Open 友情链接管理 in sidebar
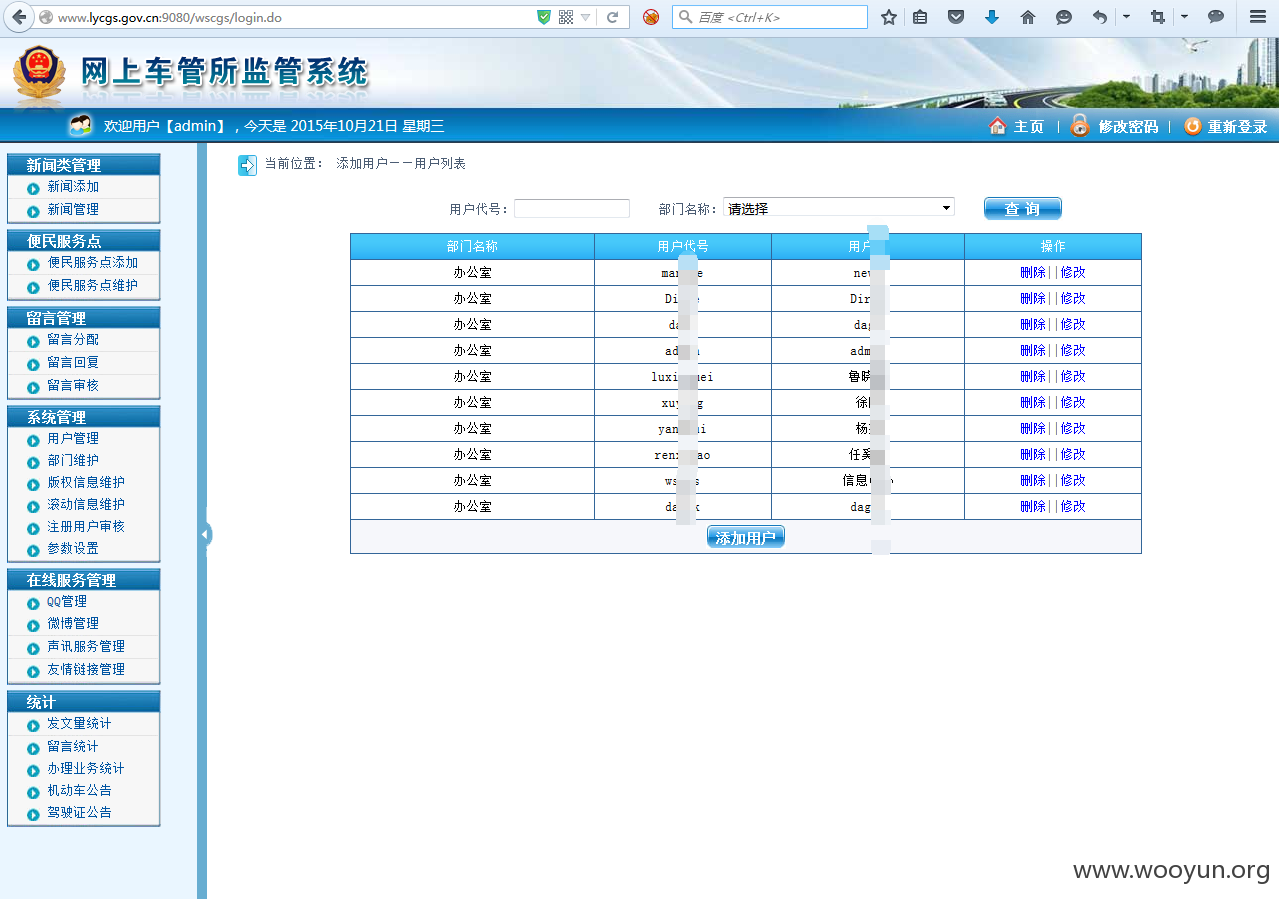 click(86, 670)
